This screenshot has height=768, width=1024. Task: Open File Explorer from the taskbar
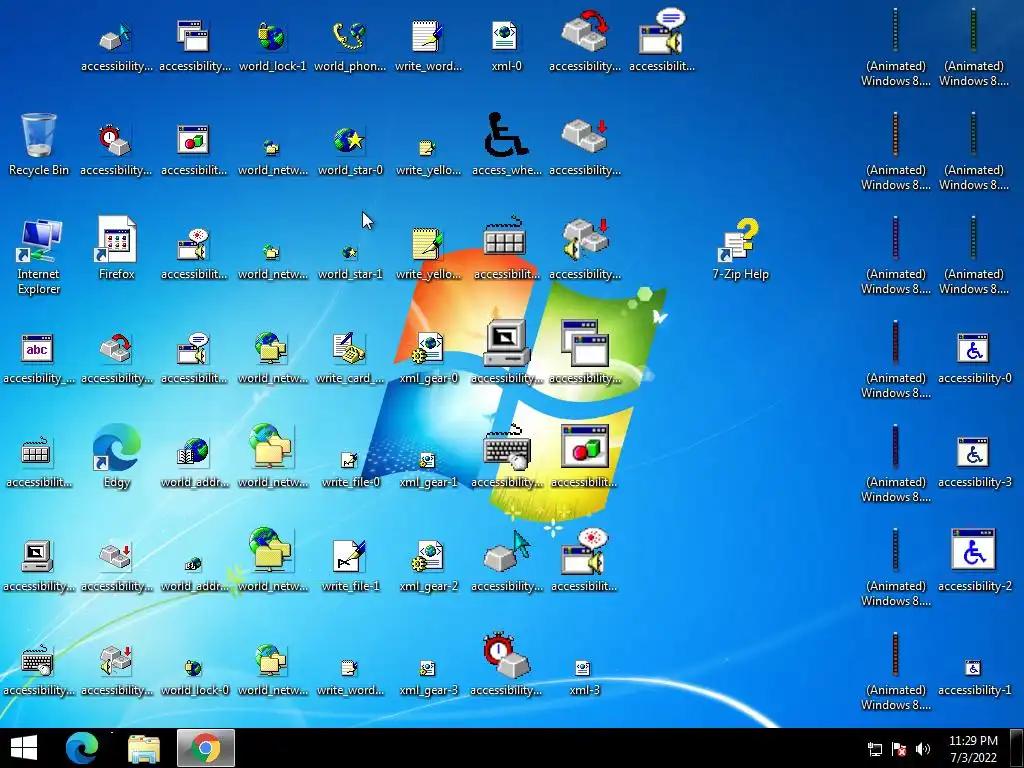(144, 748)
